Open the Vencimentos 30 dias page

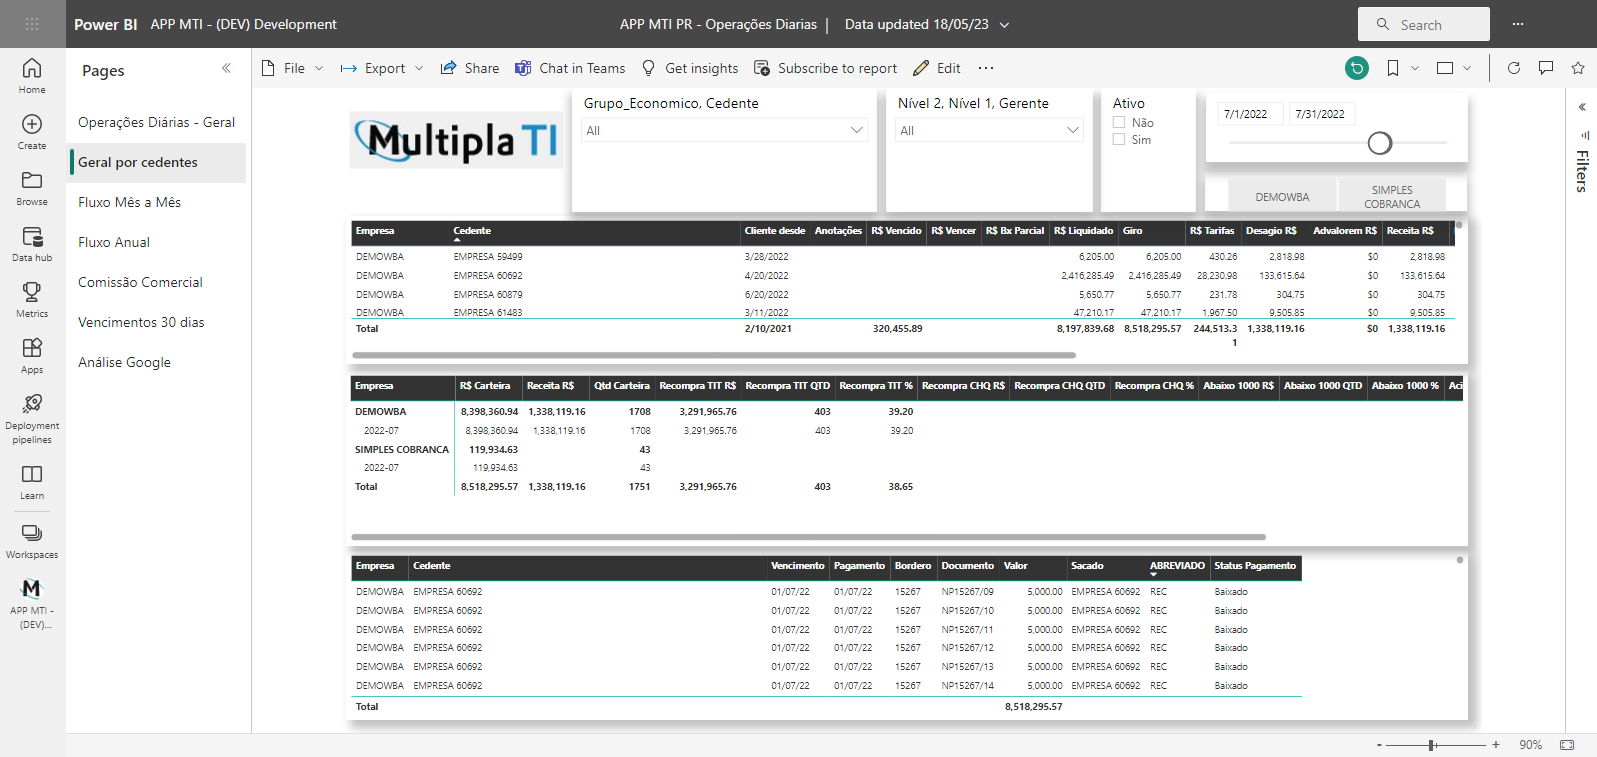(x=157, y=322)
